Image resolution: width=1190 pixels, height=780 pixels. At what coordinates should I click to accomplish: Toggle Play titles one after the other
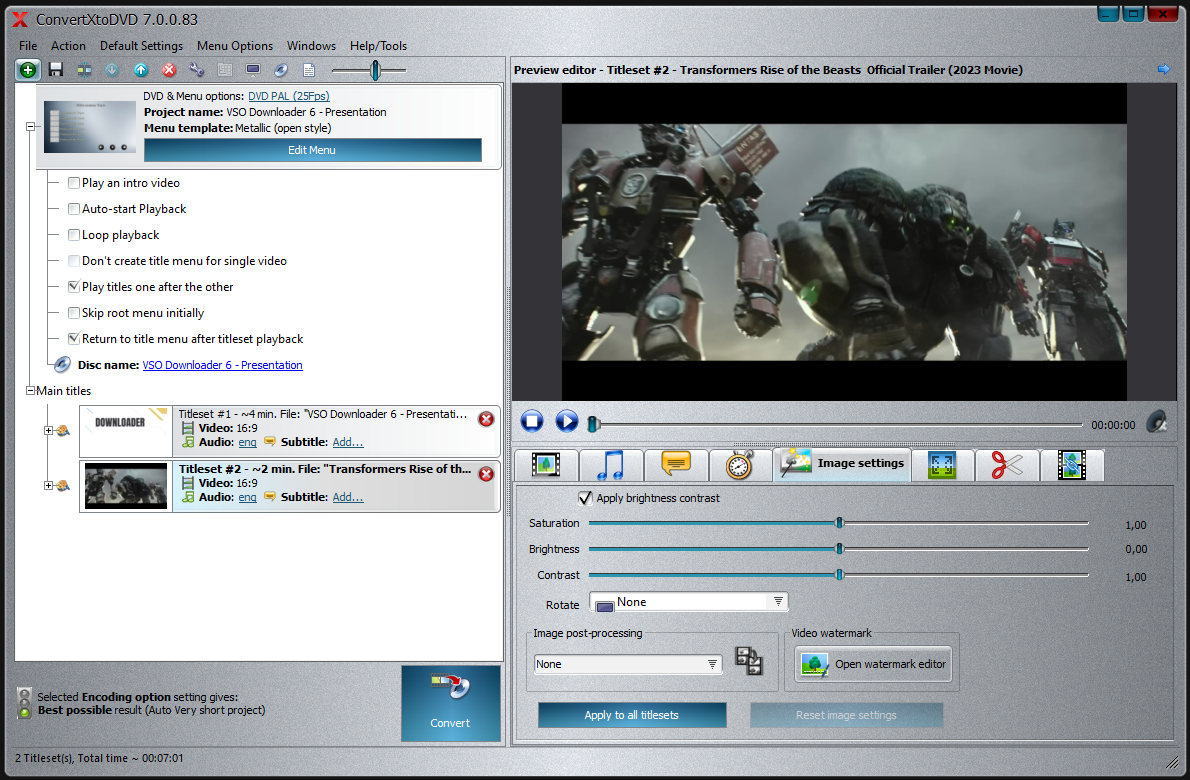pyautogui.click(x=74, y=287)
